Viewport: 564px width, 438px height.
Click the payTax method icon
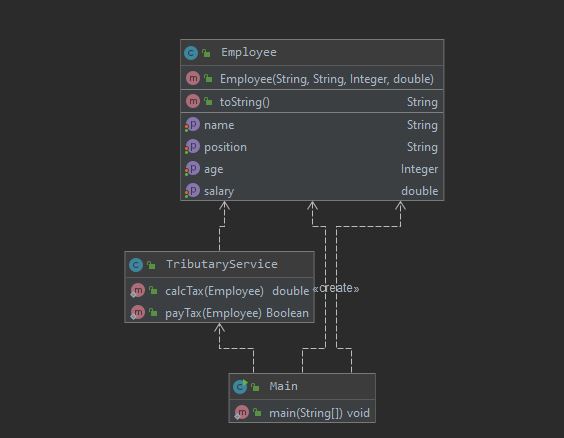click(x=137, y=312)
